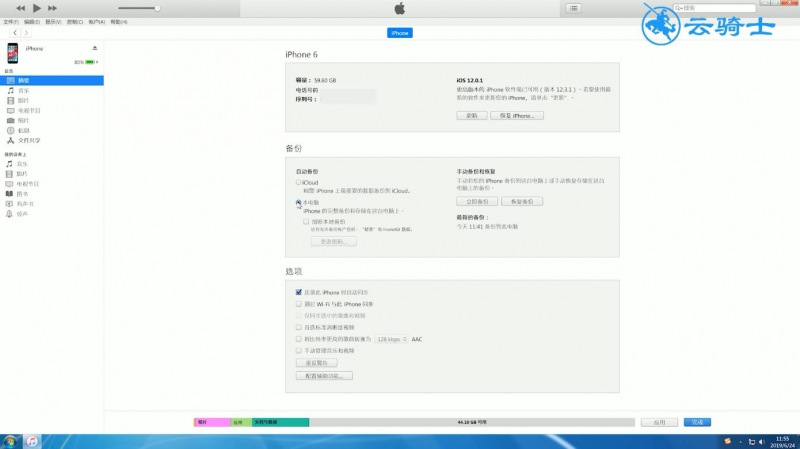
Task: Click the fast-forward next track button
Action: [52, 8]
